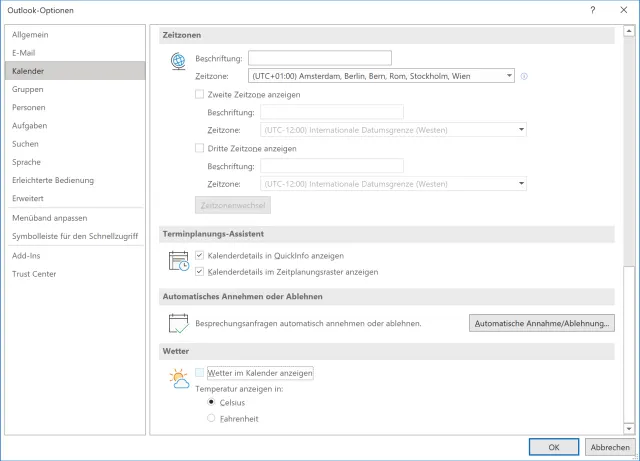Screen dimensions: 640x461
Task: Switch to E-Mail options category
Action: [25, 53]
